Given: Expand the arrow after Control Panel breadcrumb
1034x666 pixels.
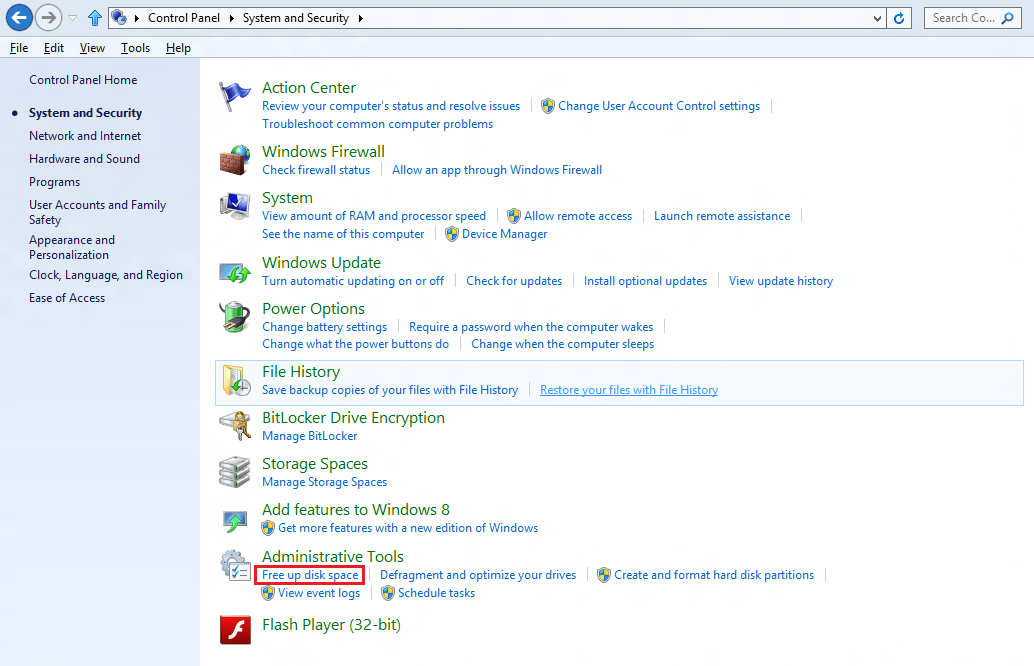Looking at the screenshot, I should point(231,18).
